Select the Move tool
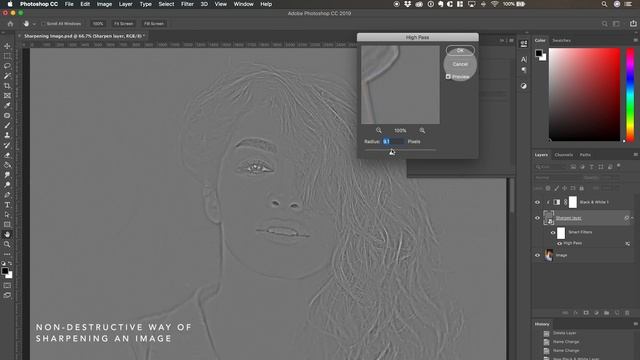The width and height of the screenshot is (640, 360). pyautogui.click(x=7, y=46)
